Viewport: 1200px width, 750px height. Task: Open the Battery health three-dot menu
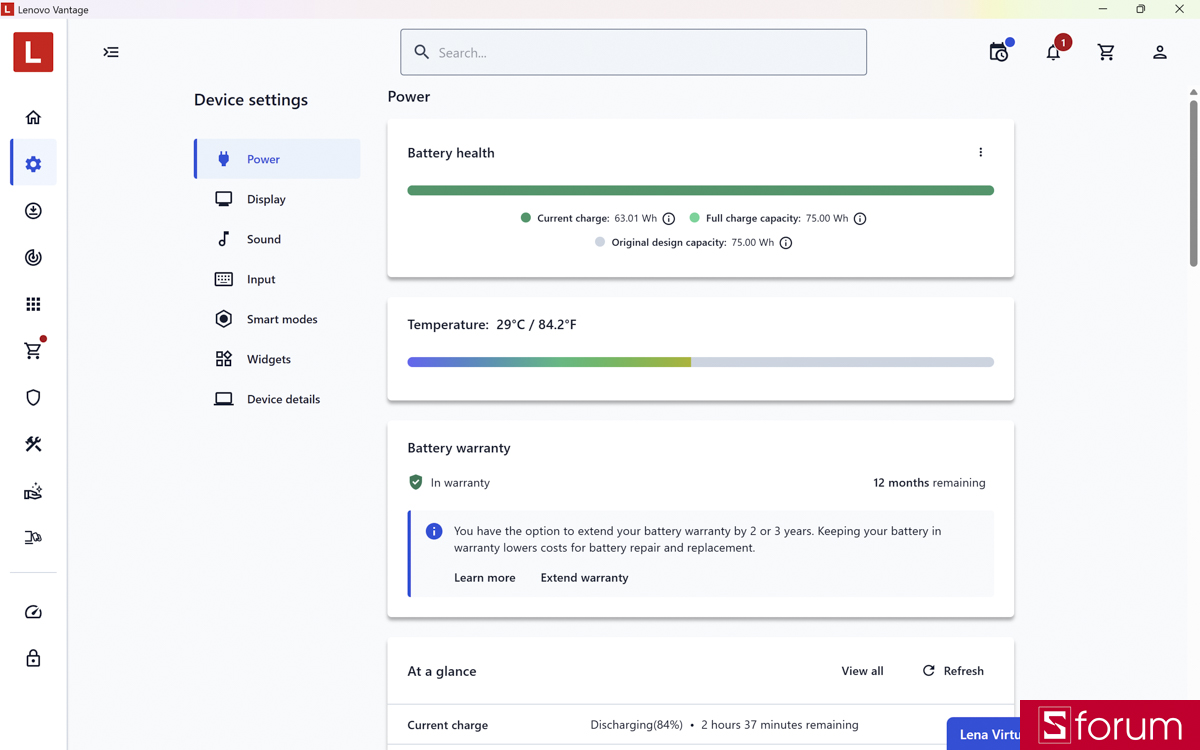pyautogui.click(x=981, y=153)
